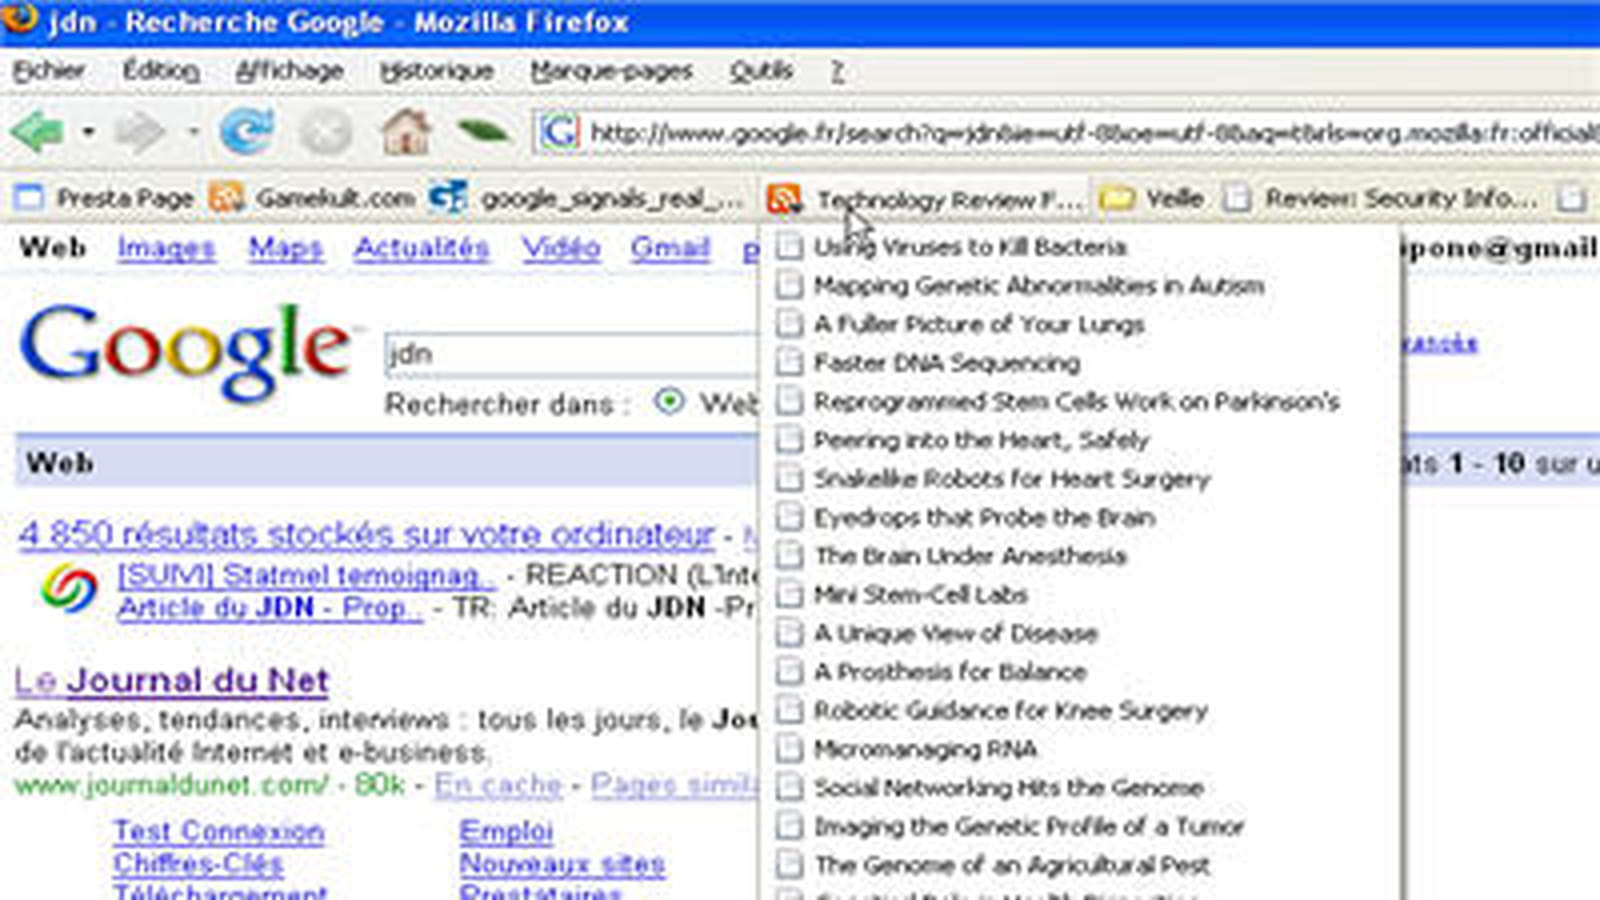Click the Google logo
1600x900 pixels.
coord(186,351)
